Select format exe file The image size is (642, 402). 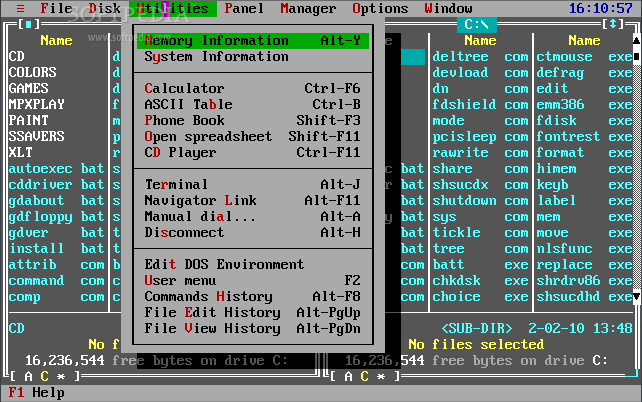click(584, 152)
